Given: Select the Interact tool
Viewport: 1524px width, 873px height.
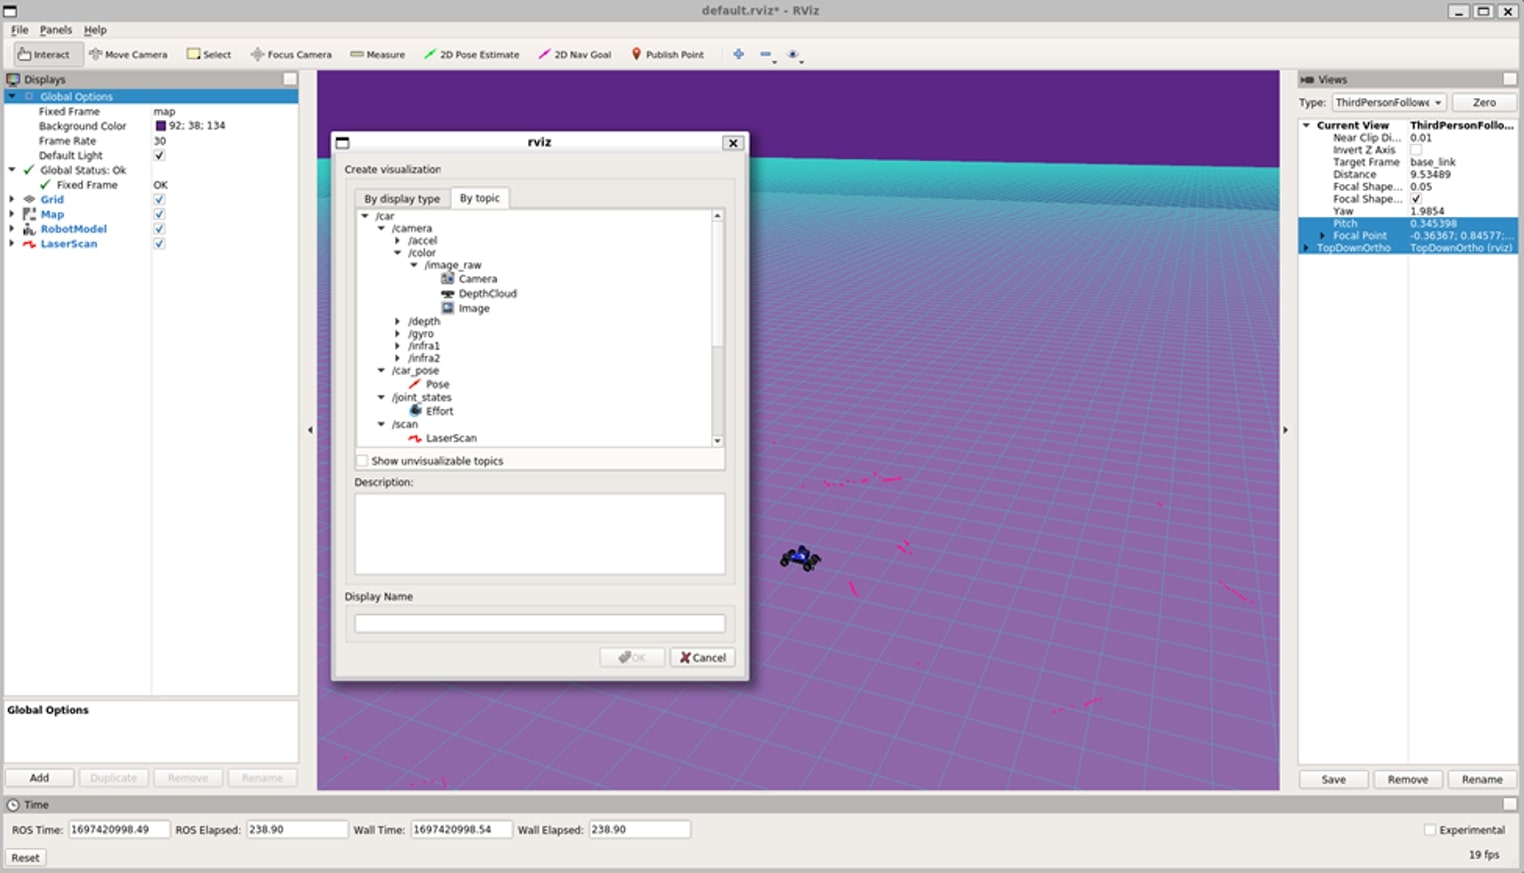Looking at the screenshot, I should click(x=43, y=54).
